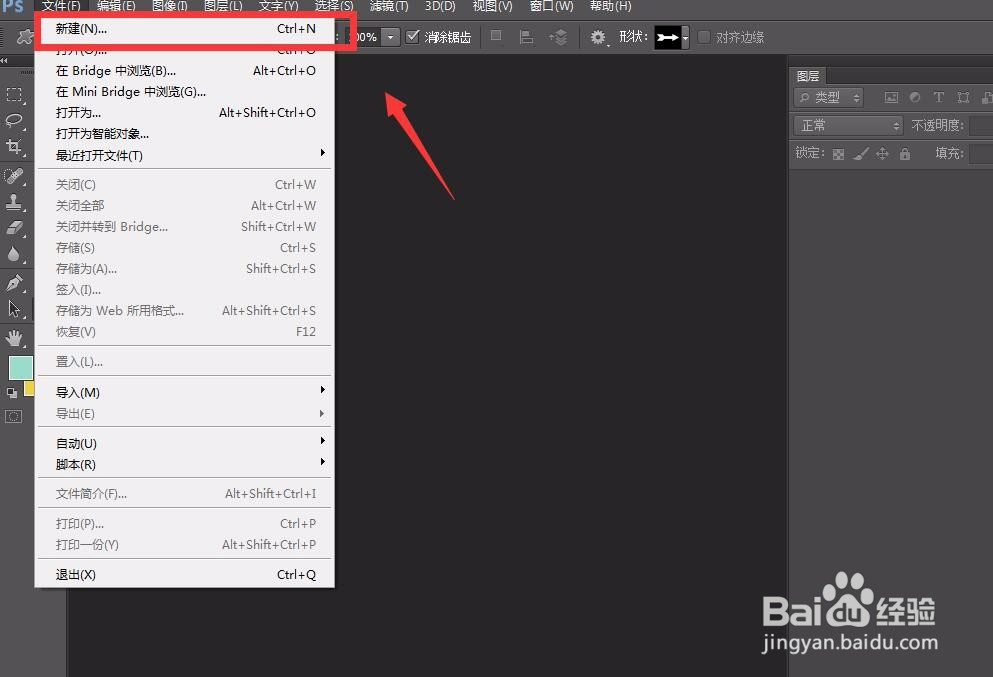Select the Lasso tool
The width and height of the screenshot is (993, 677).
click(14, 120)
